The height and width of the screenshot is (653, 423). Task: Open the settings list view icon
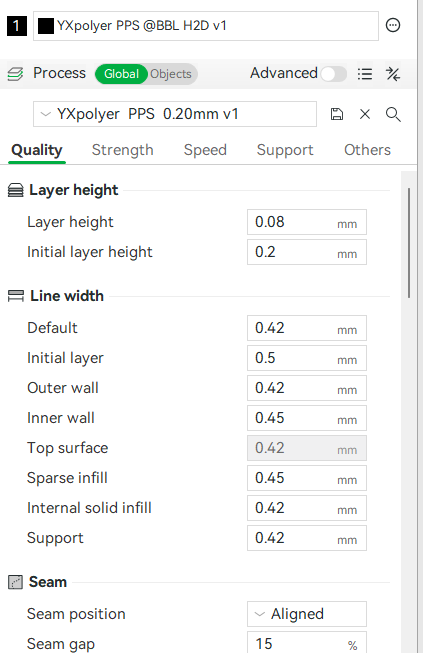coord(365,74)
